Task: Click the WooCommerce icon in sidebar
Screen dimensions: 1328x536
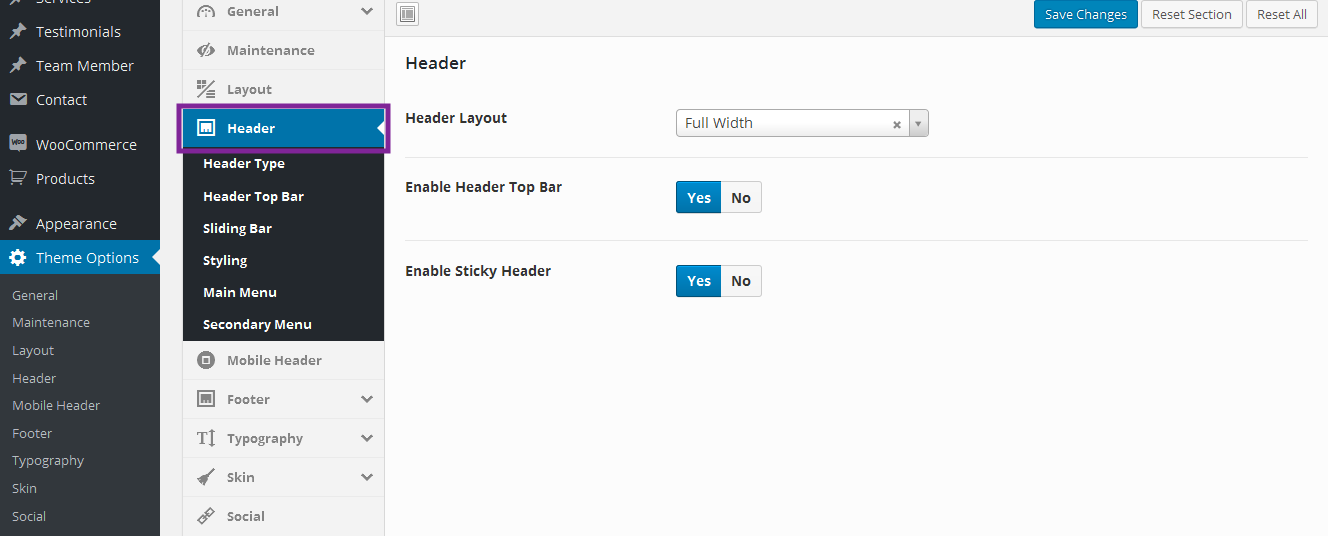Action: pyautogui.click(x=18, y=144)
